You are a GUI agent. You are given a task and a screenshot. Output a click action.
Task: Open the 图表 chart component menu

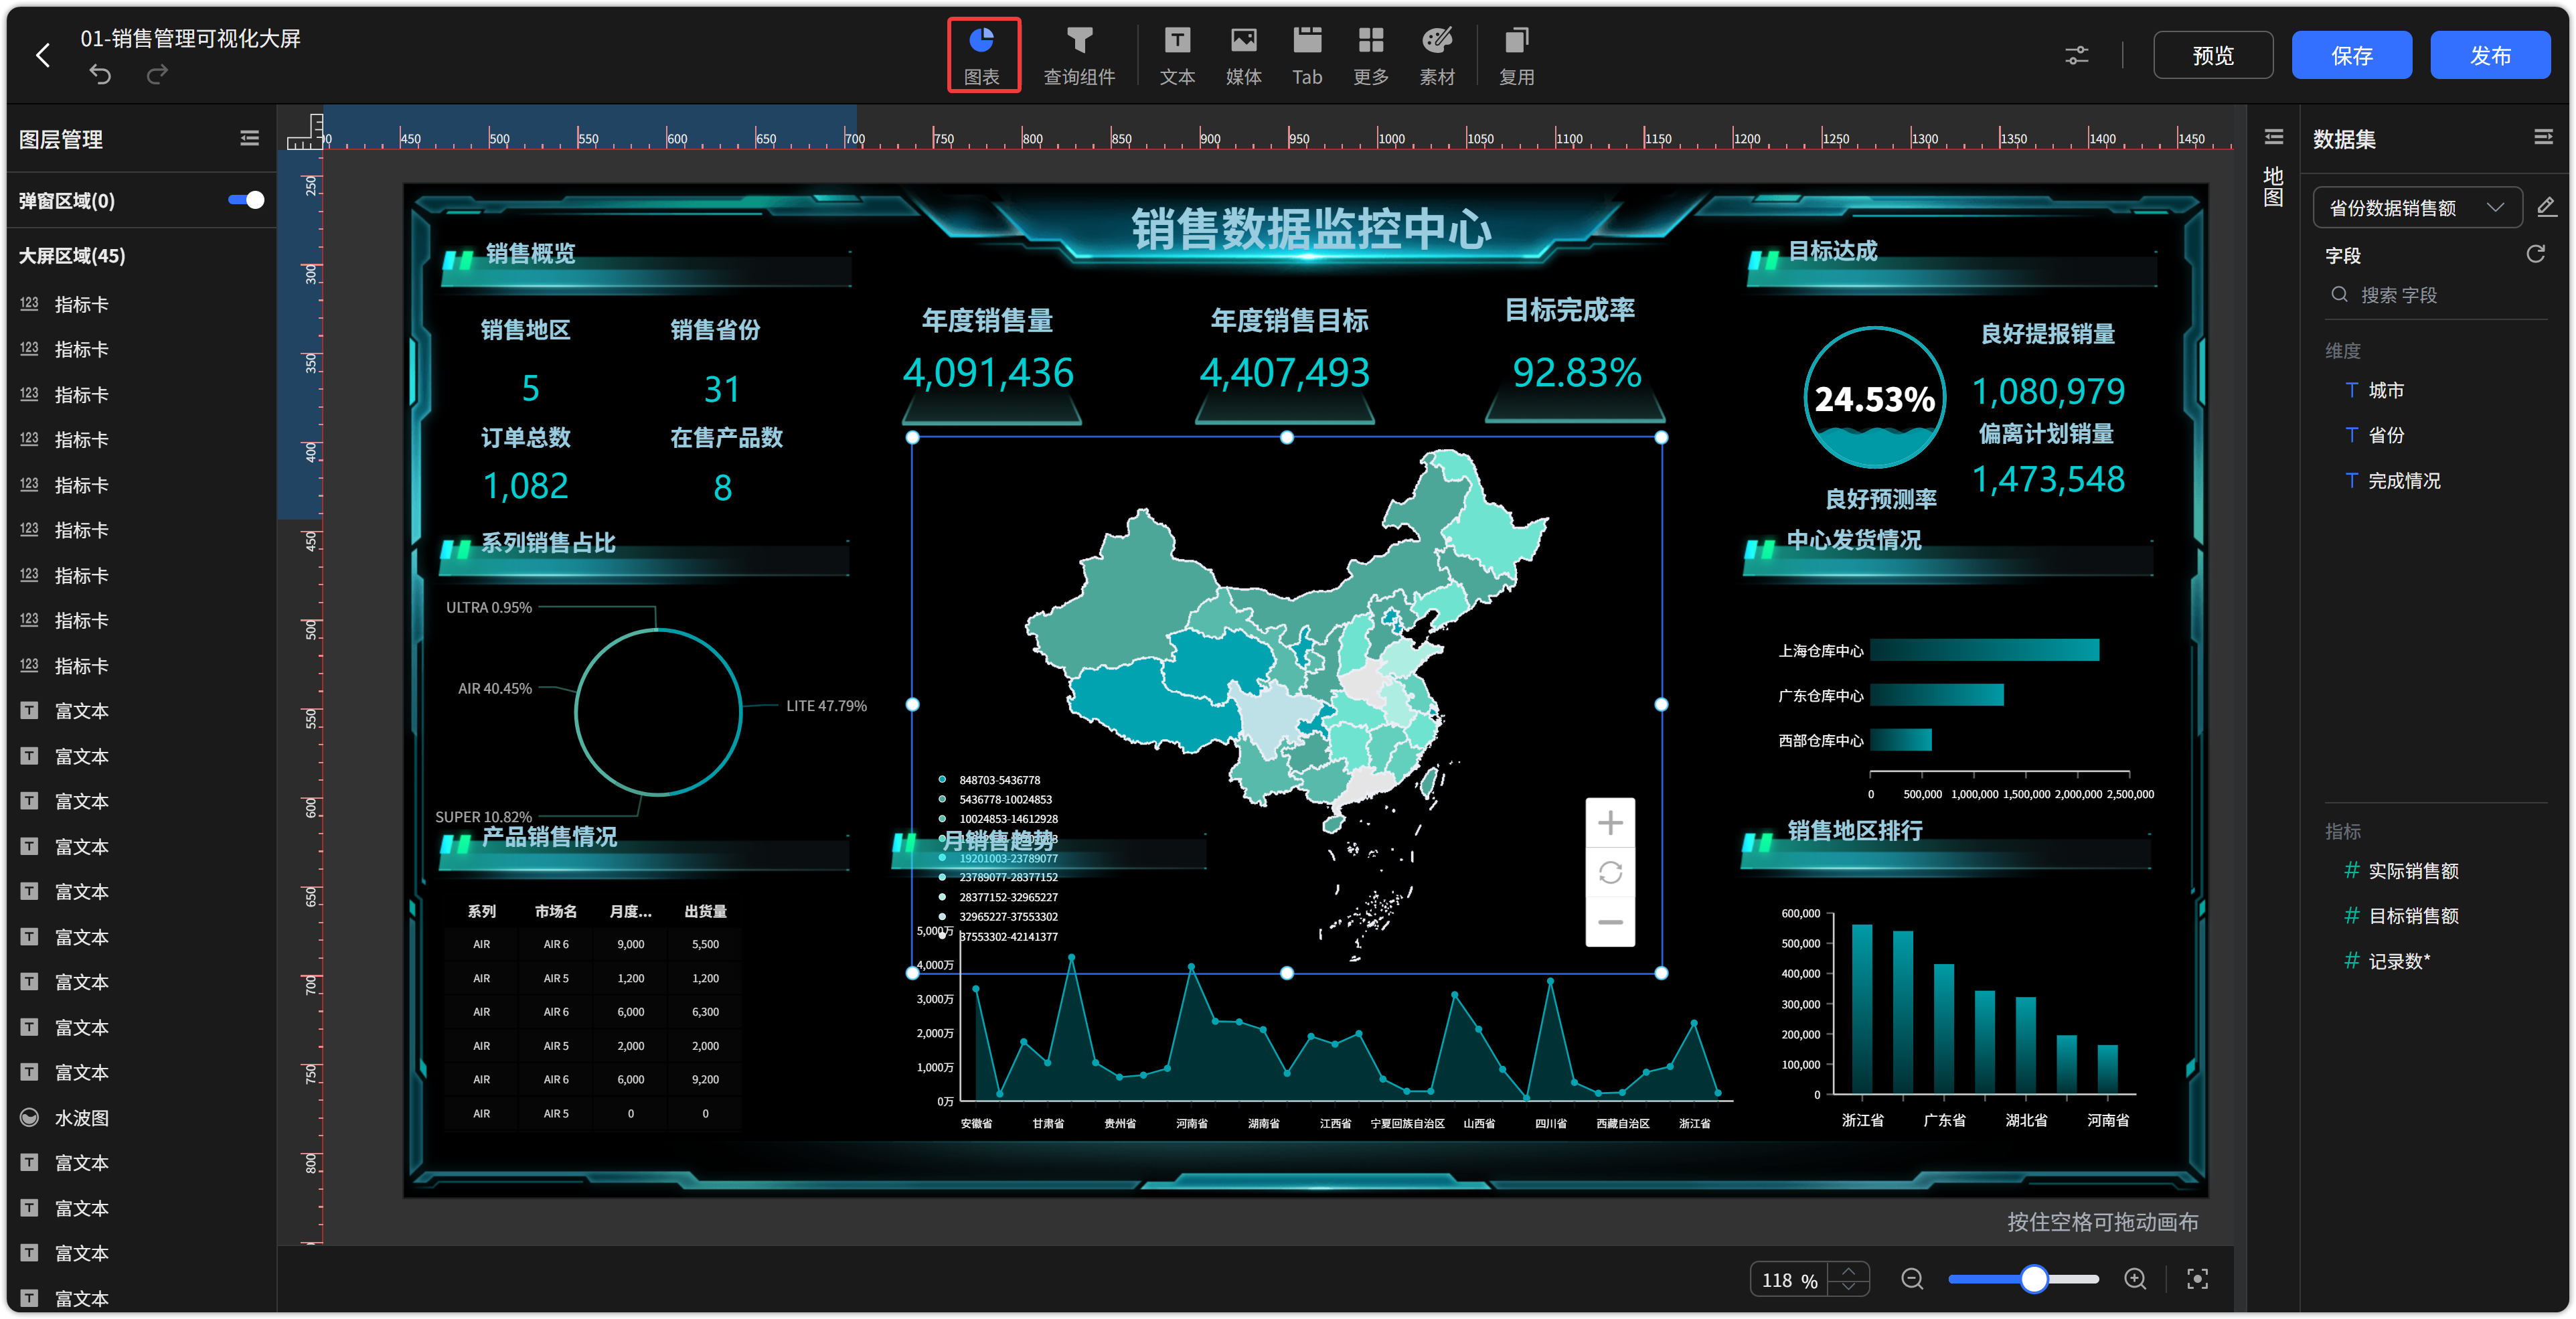tap(982, 55)
